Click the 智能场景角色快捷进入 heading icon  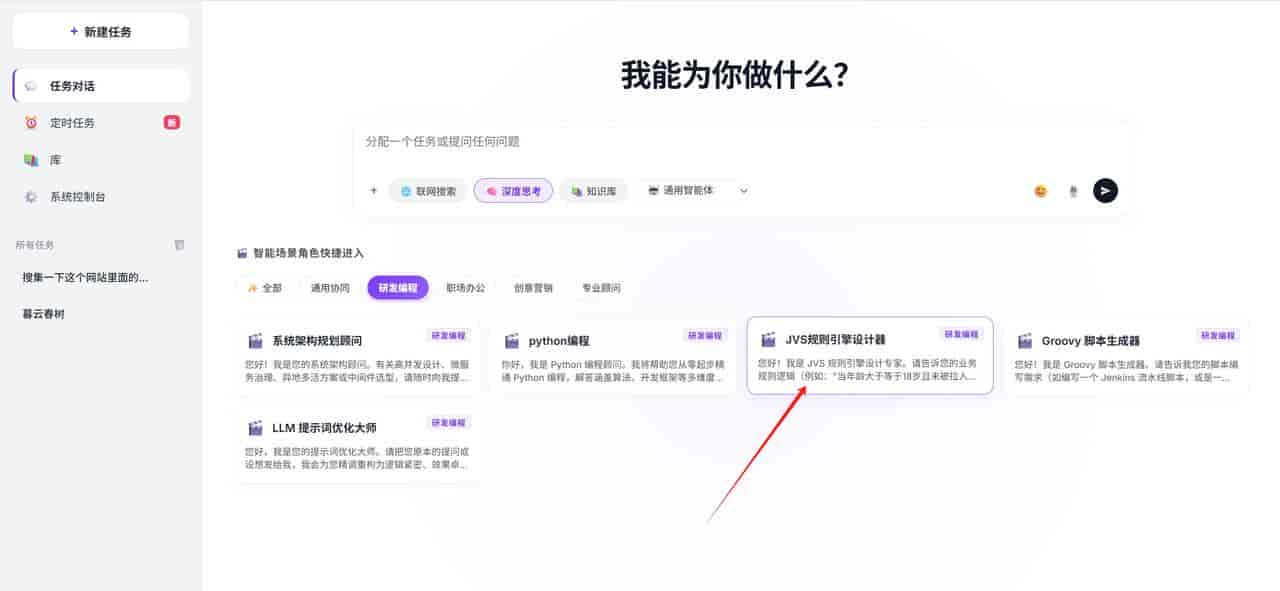click(242, 254)
